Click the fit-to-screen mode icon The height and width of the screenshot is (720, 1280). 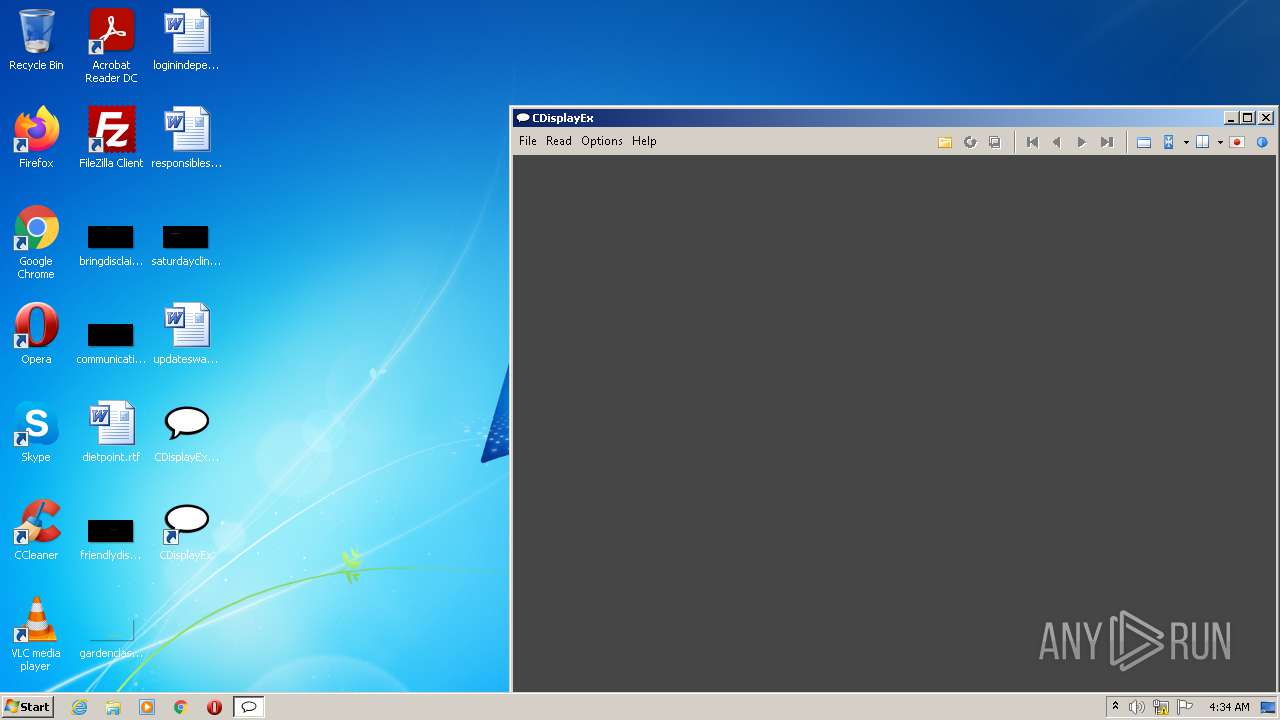coord(1168,142)
